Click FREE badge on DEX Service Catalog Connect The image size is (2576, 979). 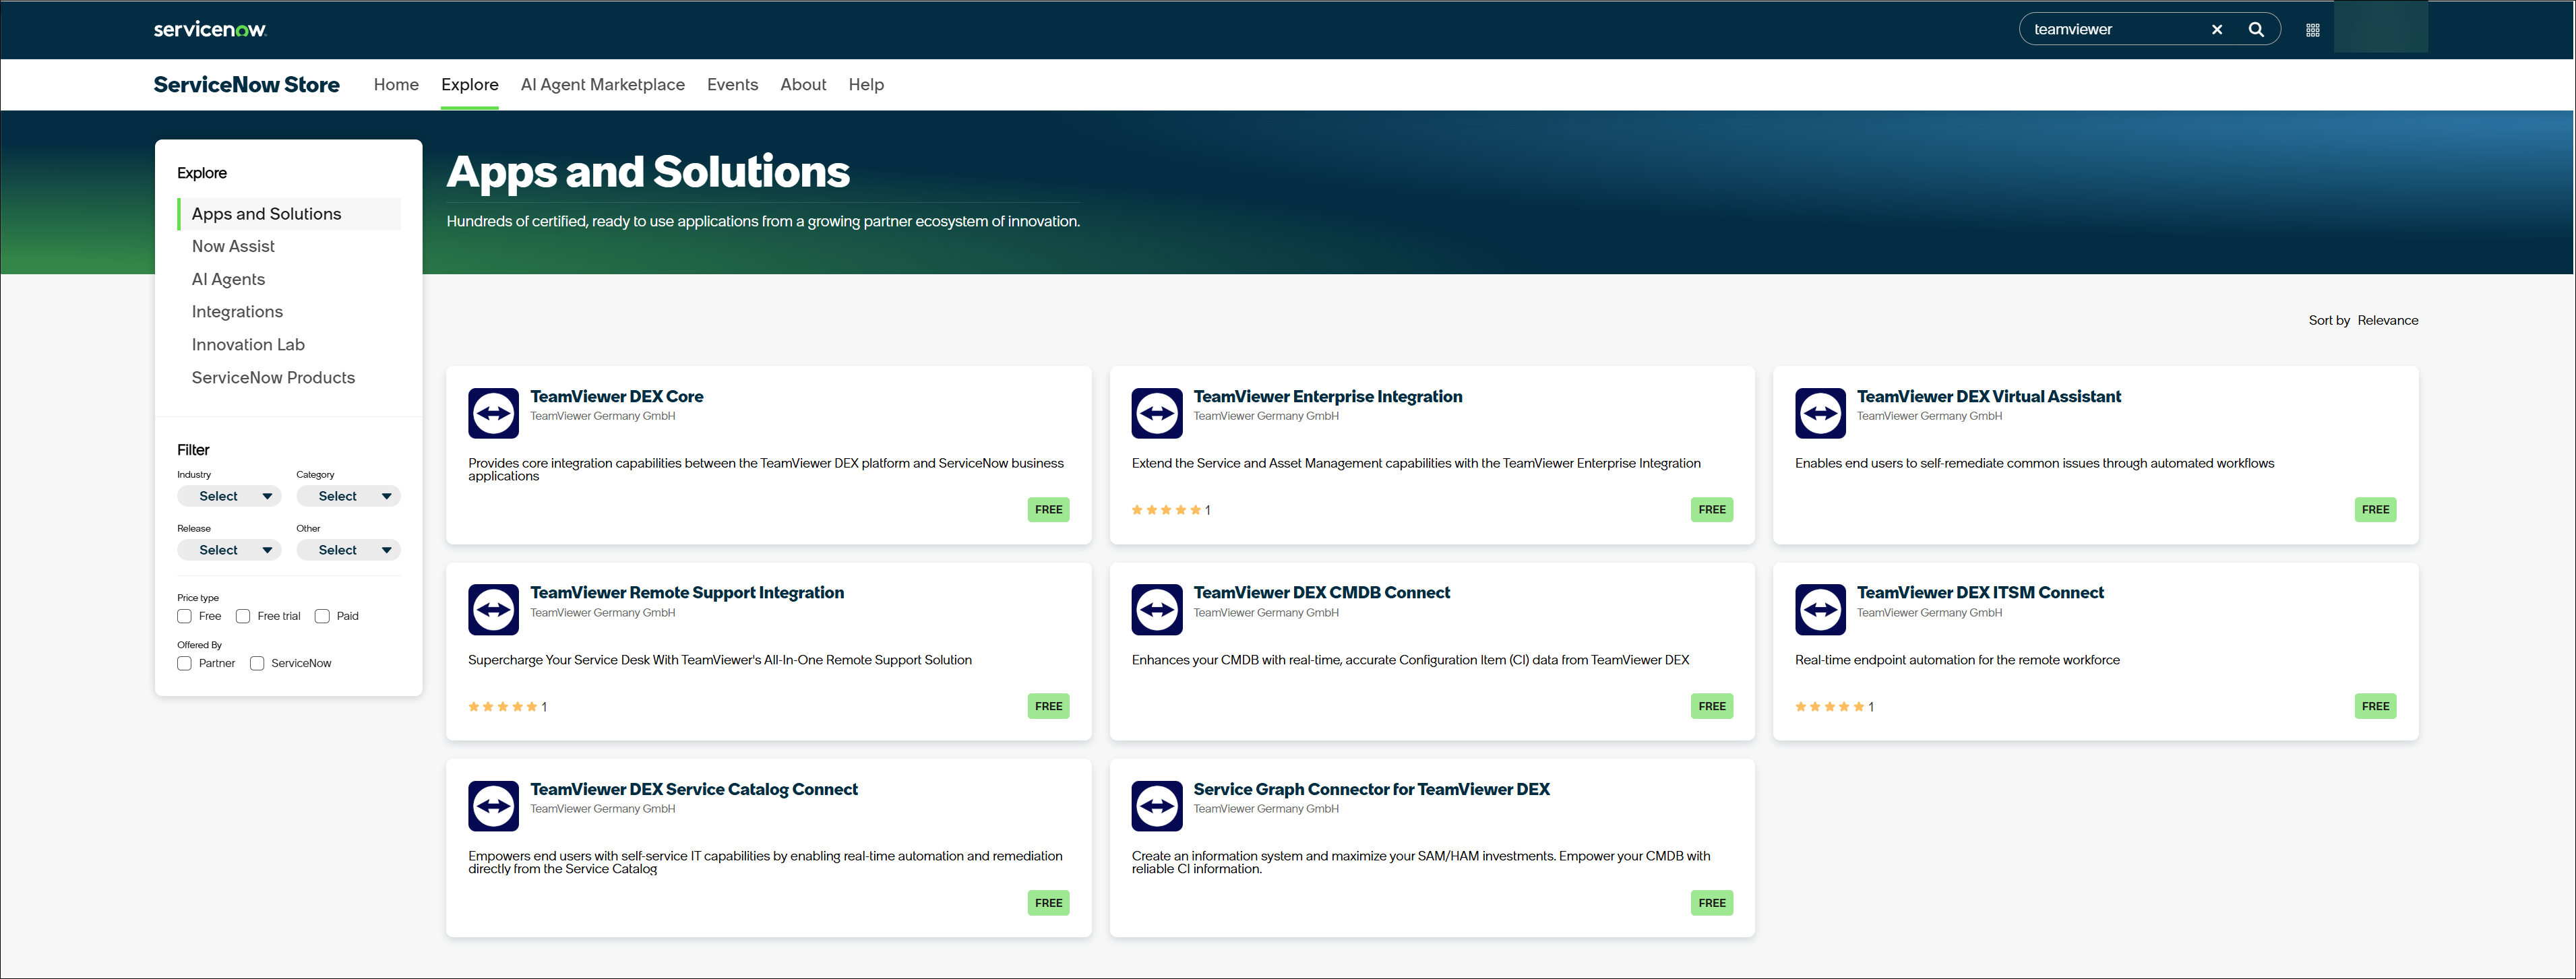[x=1049, y=903]
